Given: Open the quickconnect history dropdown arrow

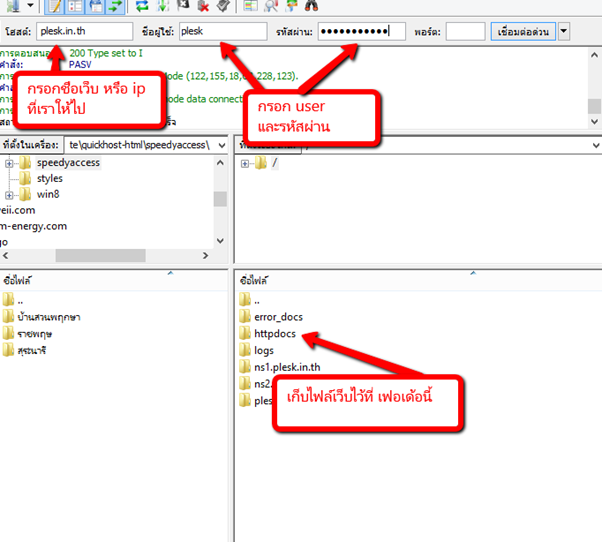Looking at the screenshot, I should coord(564,32).
